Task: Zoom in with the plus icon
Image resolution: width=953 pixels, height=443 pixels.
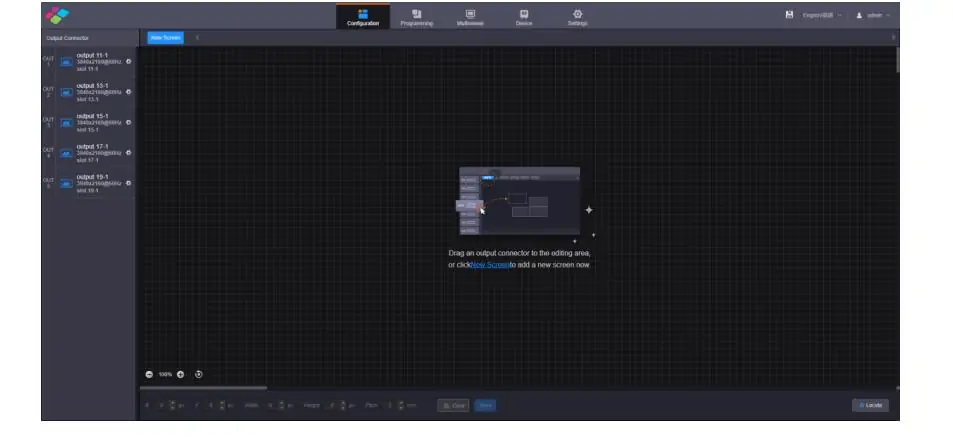Action: tap(181, 374)
